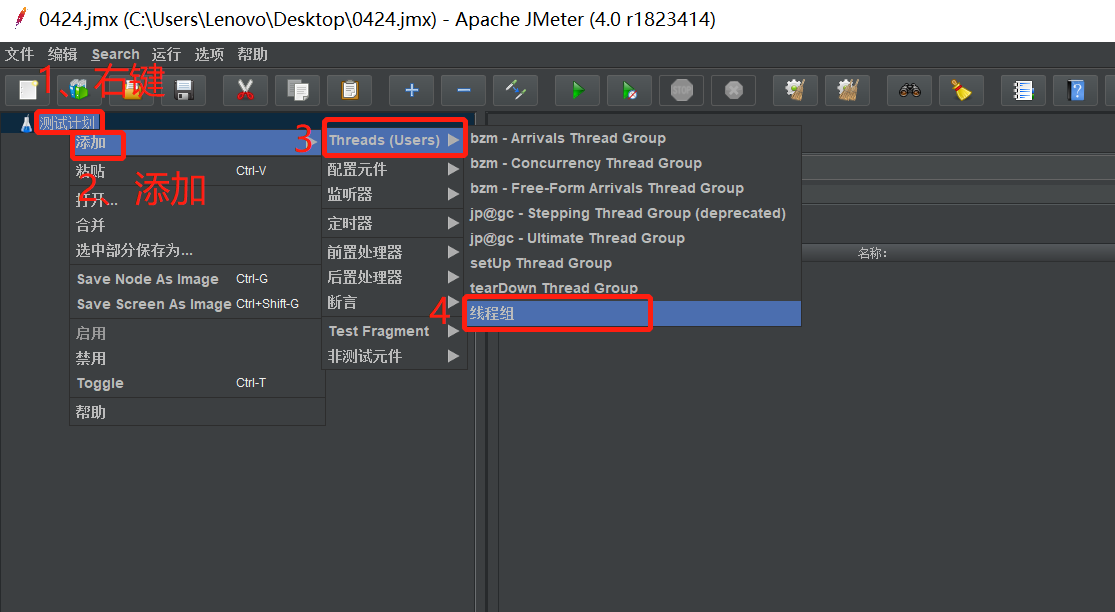The height and width of the screenshot is (612, 1115).
Task: Expand 后置处理器 submenu
Action: pos(395,277)
